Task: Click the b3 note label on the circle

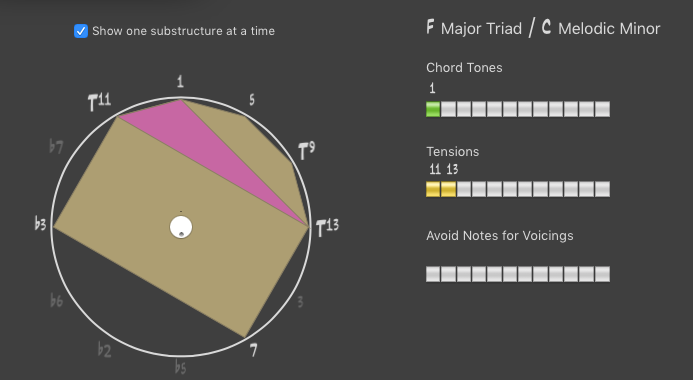Action: click(x=40, y=224)
